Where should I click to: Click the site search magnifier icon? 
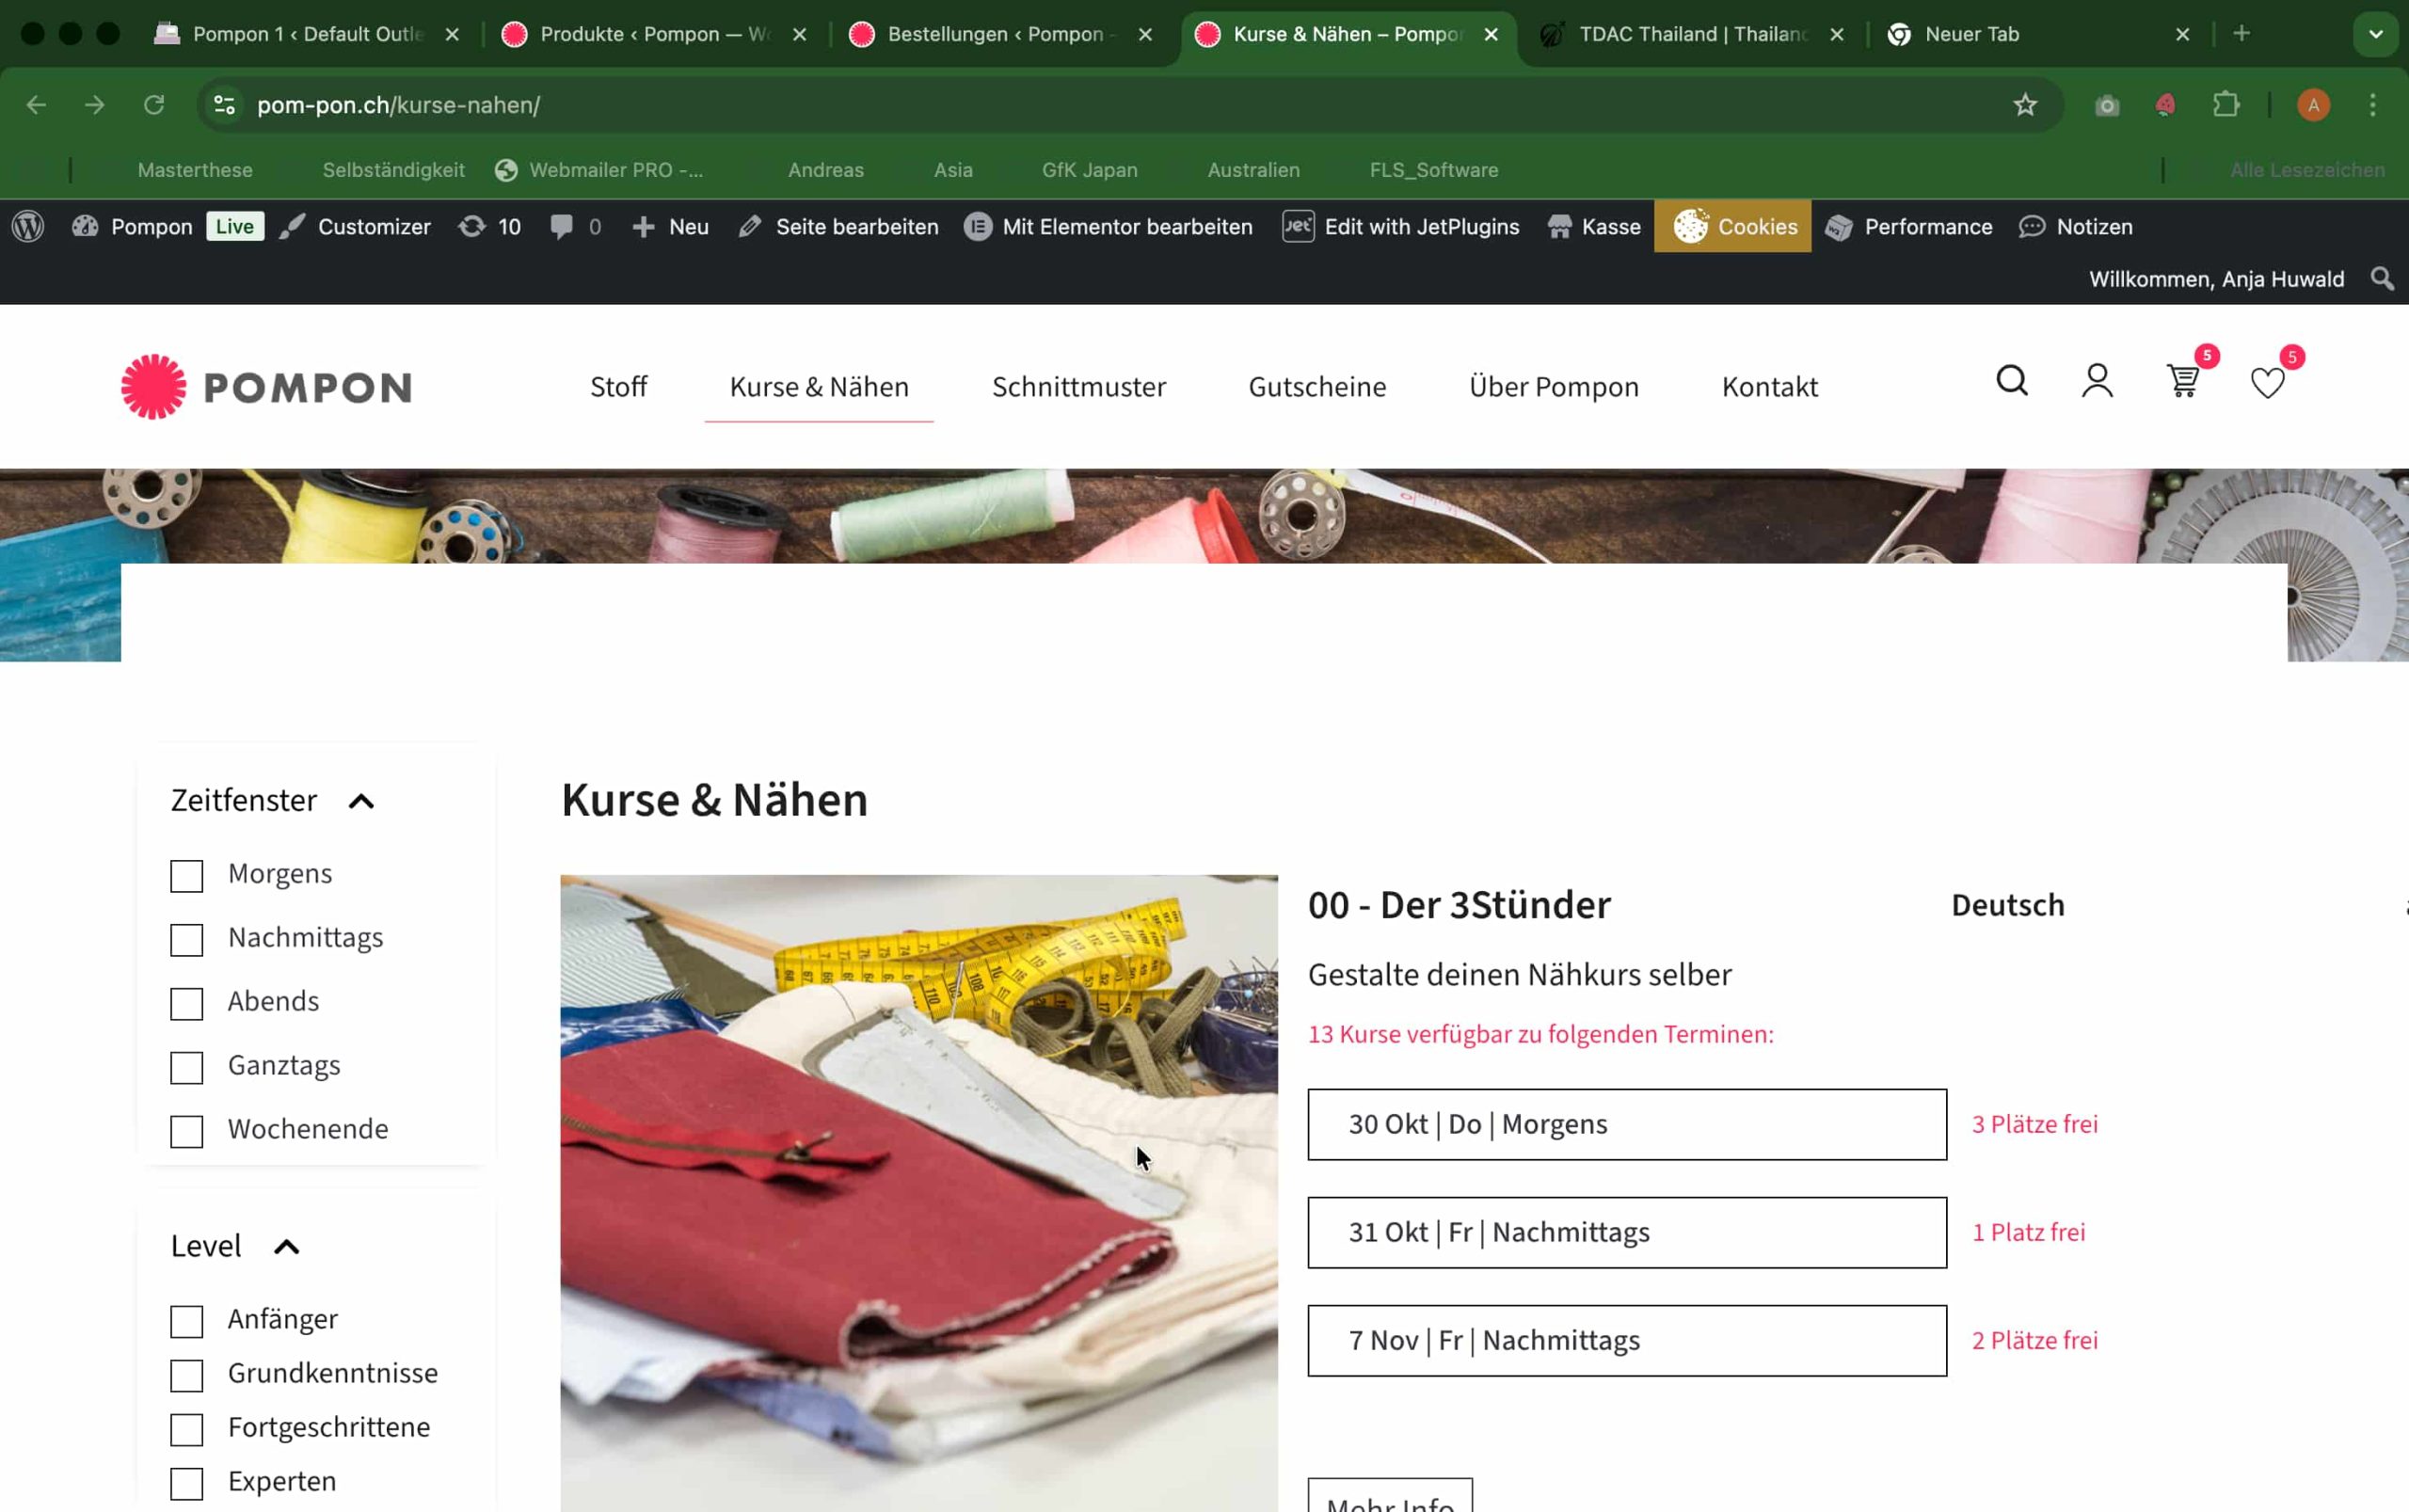pos(2012,381)
